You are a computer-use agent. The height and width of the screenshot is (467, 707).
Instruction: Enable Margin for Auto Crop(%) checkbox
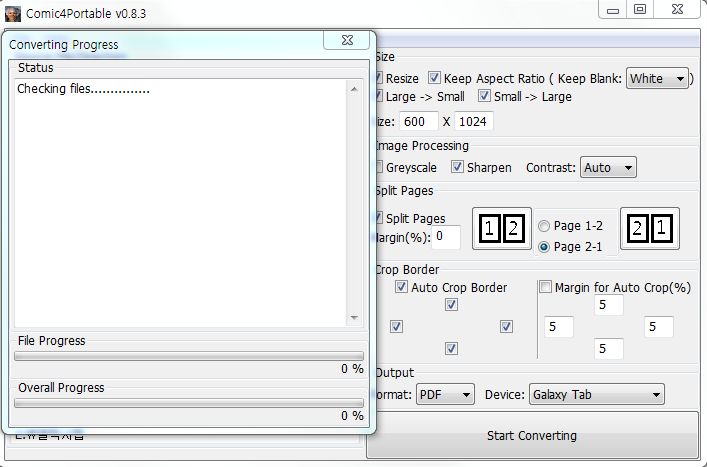[545, 287]
